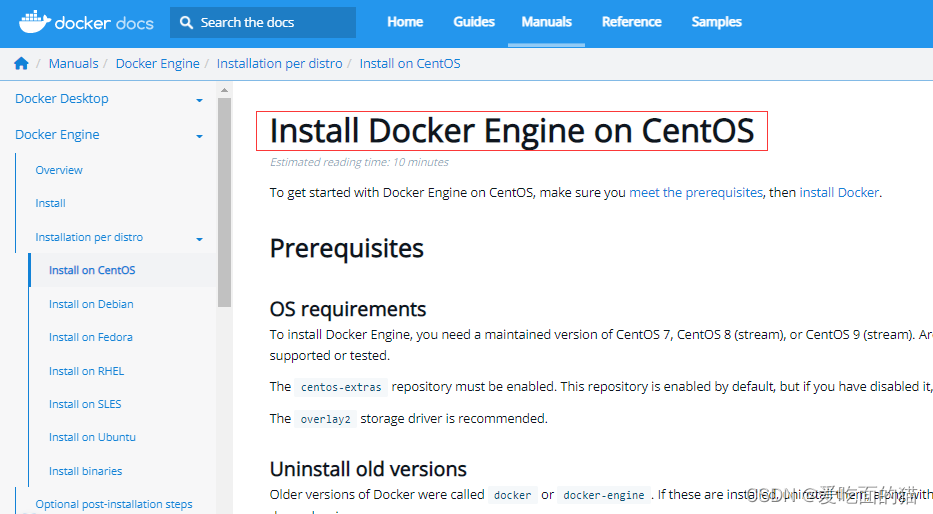The height and width of the screenshot is (514, 933).
Task: Collapse the Docker Desktop sidebar arrow
Action: [199, 101]
